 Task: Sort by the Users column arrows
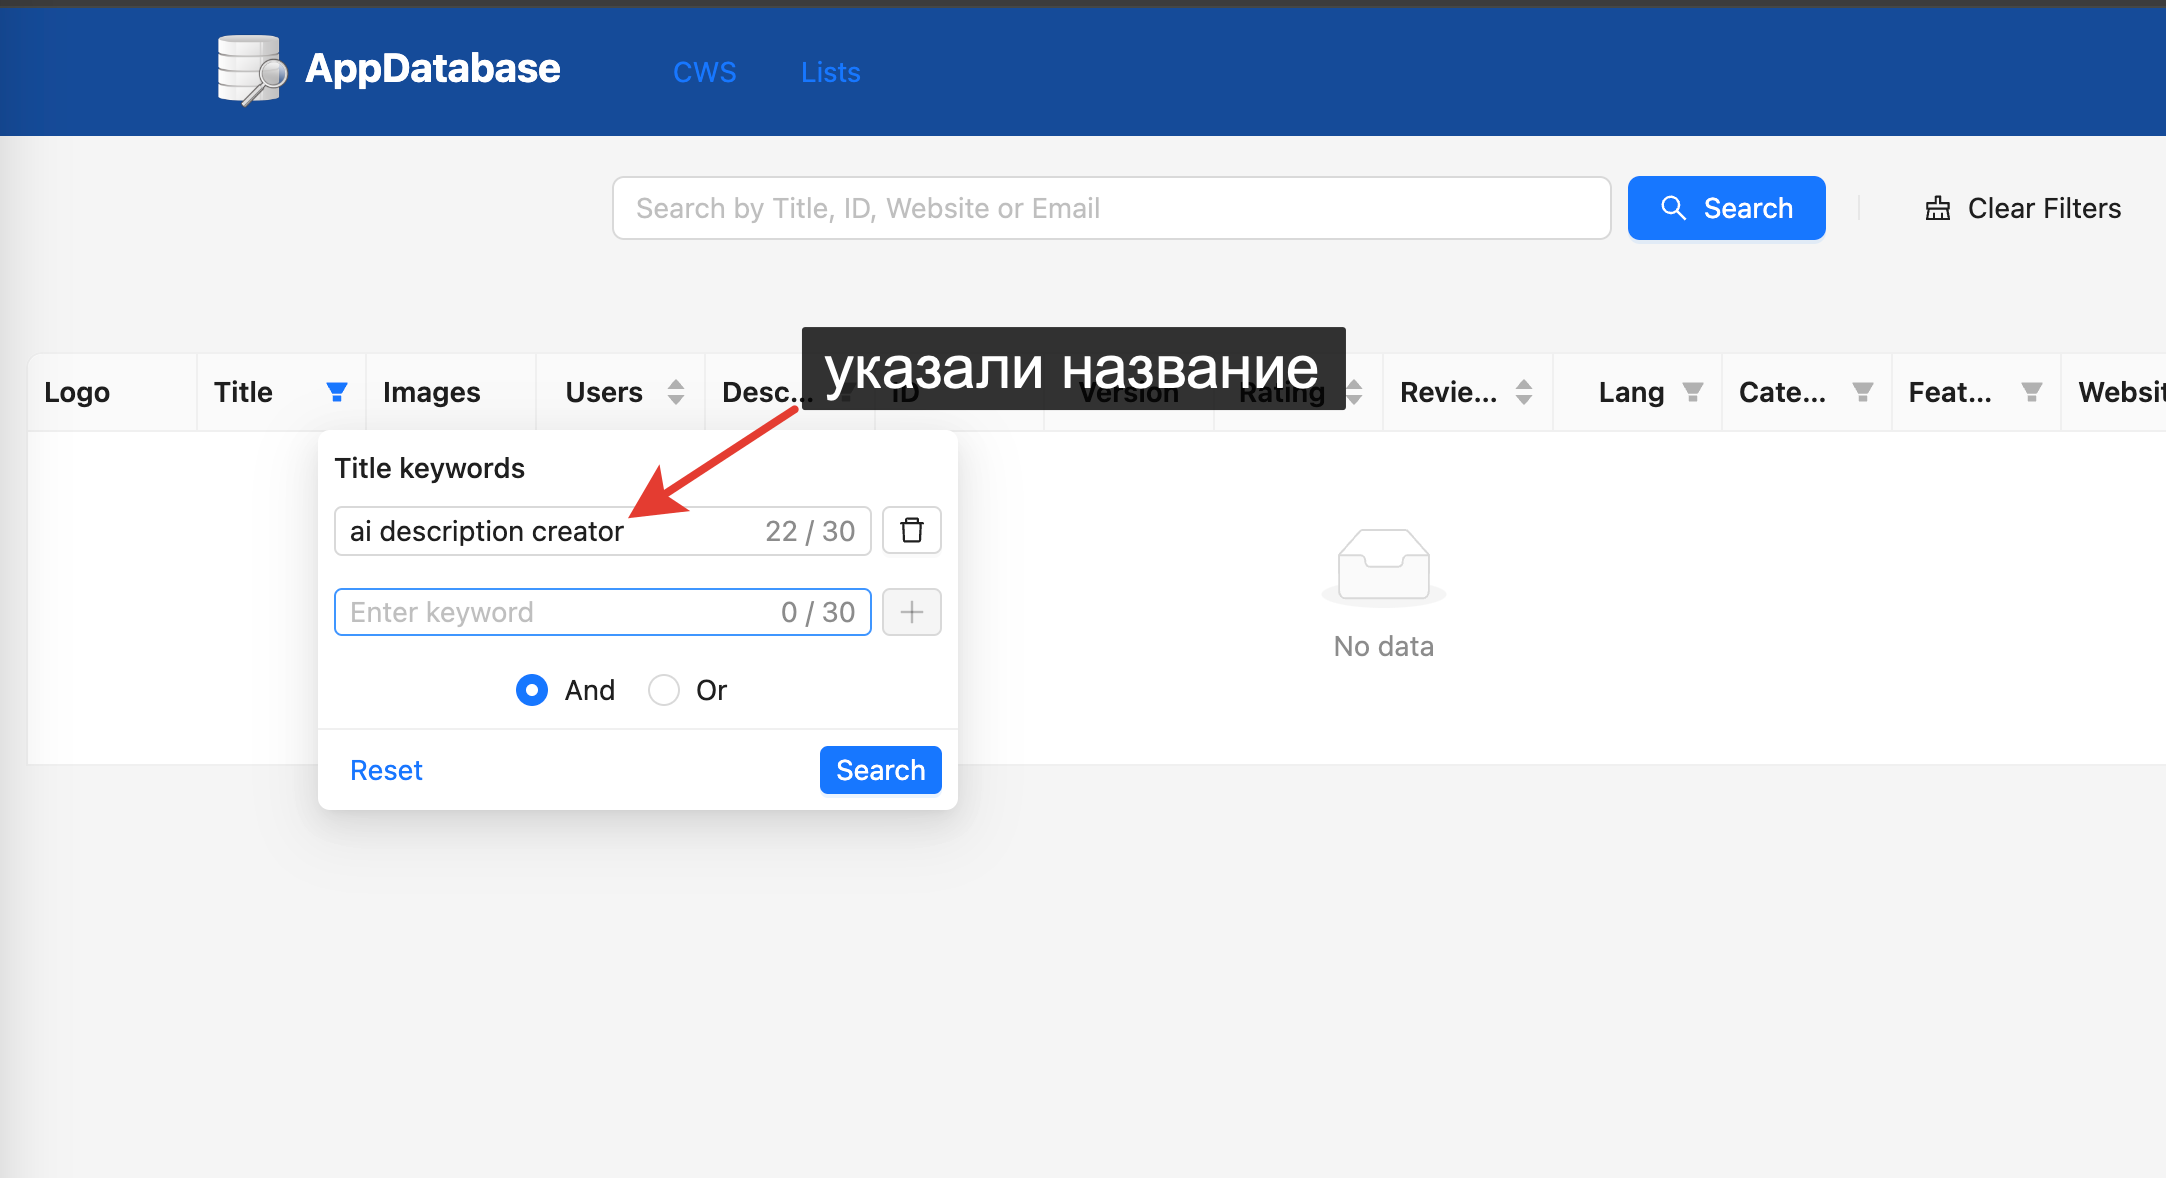(x=676, y=392)
